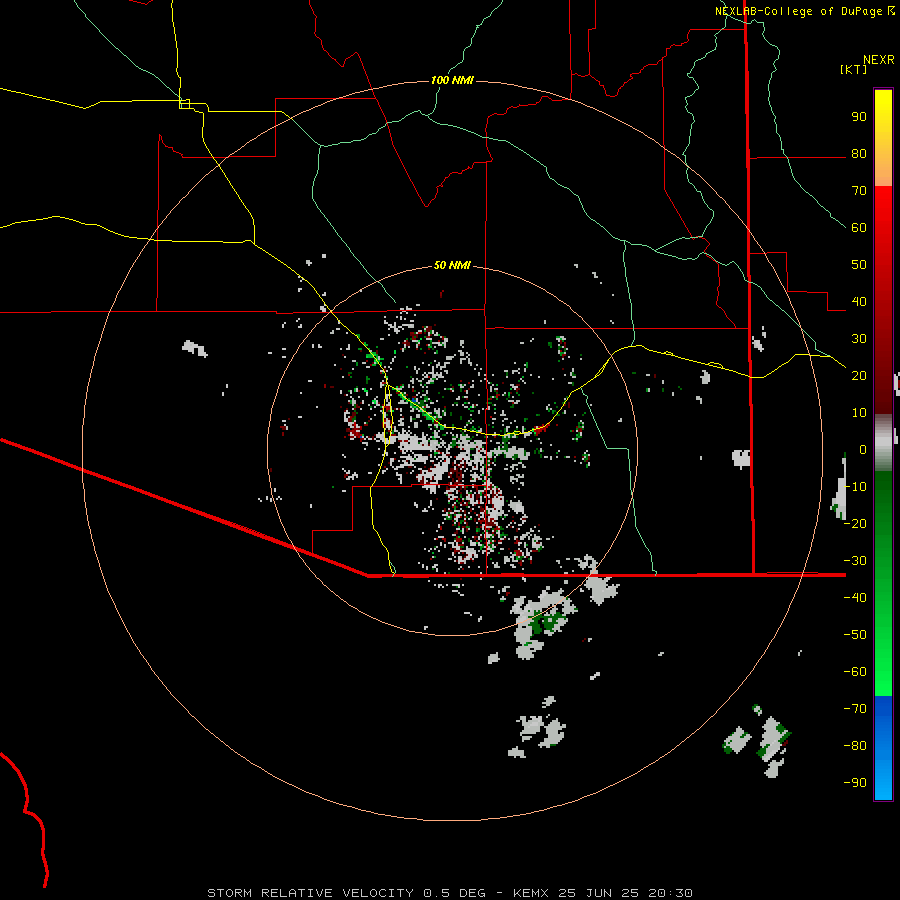The width and height of the screenshot is (900, 900).
Task: Click the -20 value on the velocity scale
Action: point(855,524)
